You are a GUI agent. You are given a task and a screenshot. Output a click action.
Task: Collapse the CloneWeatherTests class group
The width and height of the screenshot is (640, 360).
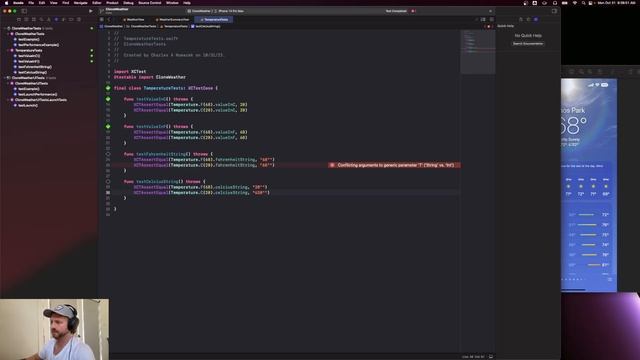point(8,34)
